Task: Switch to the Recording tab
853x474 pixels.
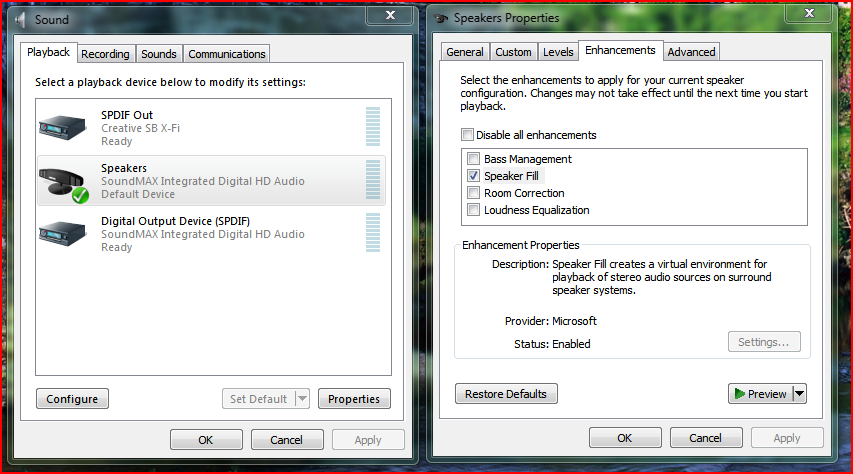Action: click(106, 54)
